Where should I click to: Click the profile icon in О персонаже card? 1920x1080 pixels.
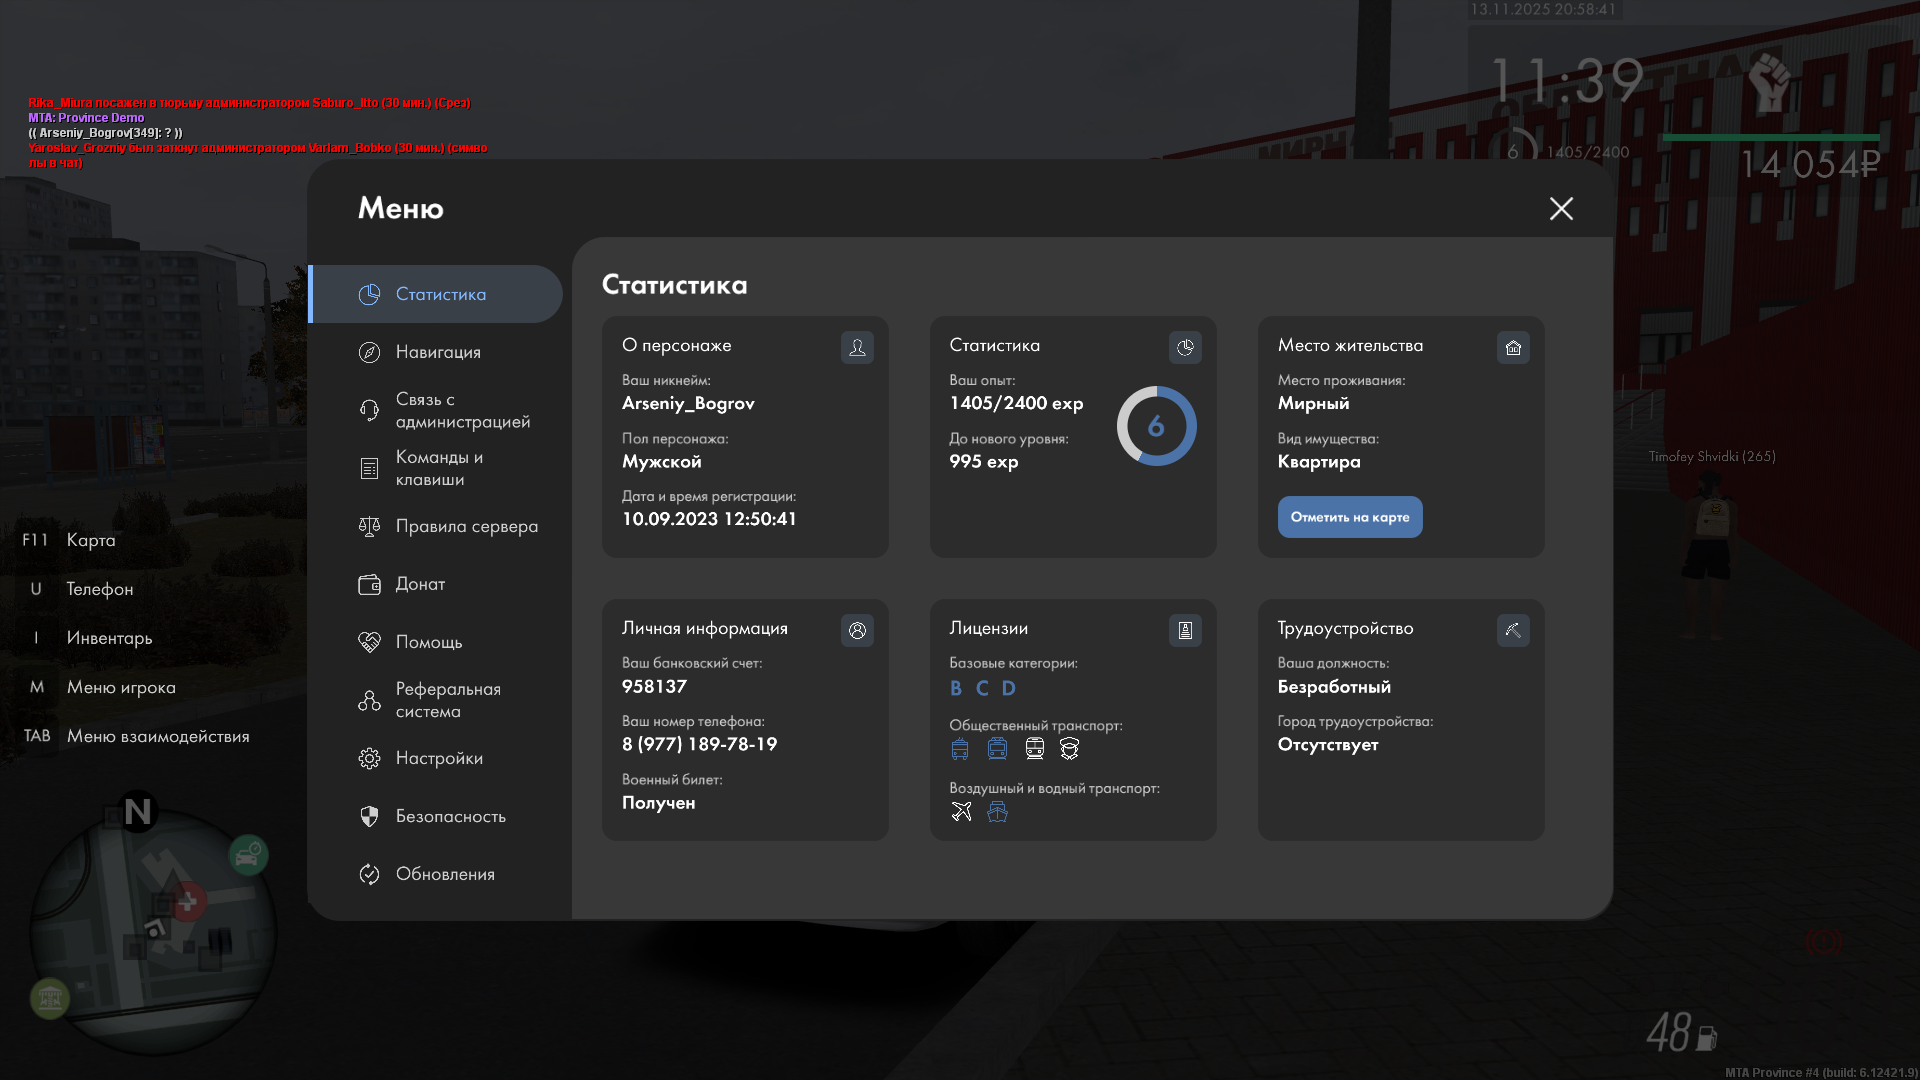[857, 347]
